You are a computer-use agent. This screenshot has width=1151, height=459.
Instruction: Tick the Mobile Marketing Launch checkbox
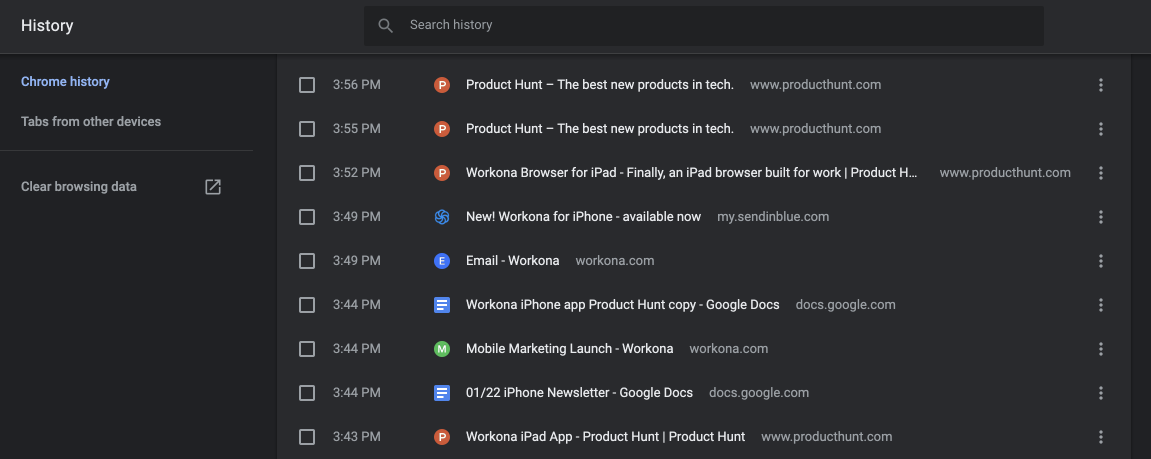pos(307,350)
